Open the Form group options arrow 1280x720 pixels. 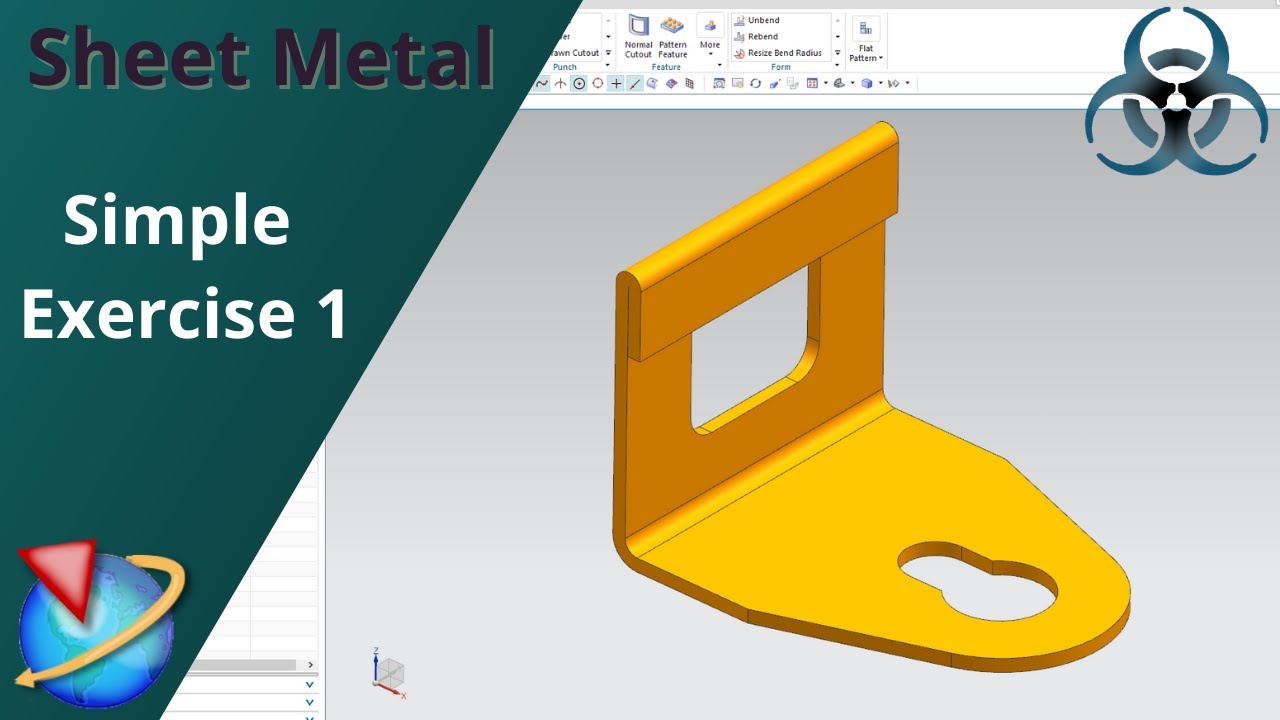coord(838,66)
